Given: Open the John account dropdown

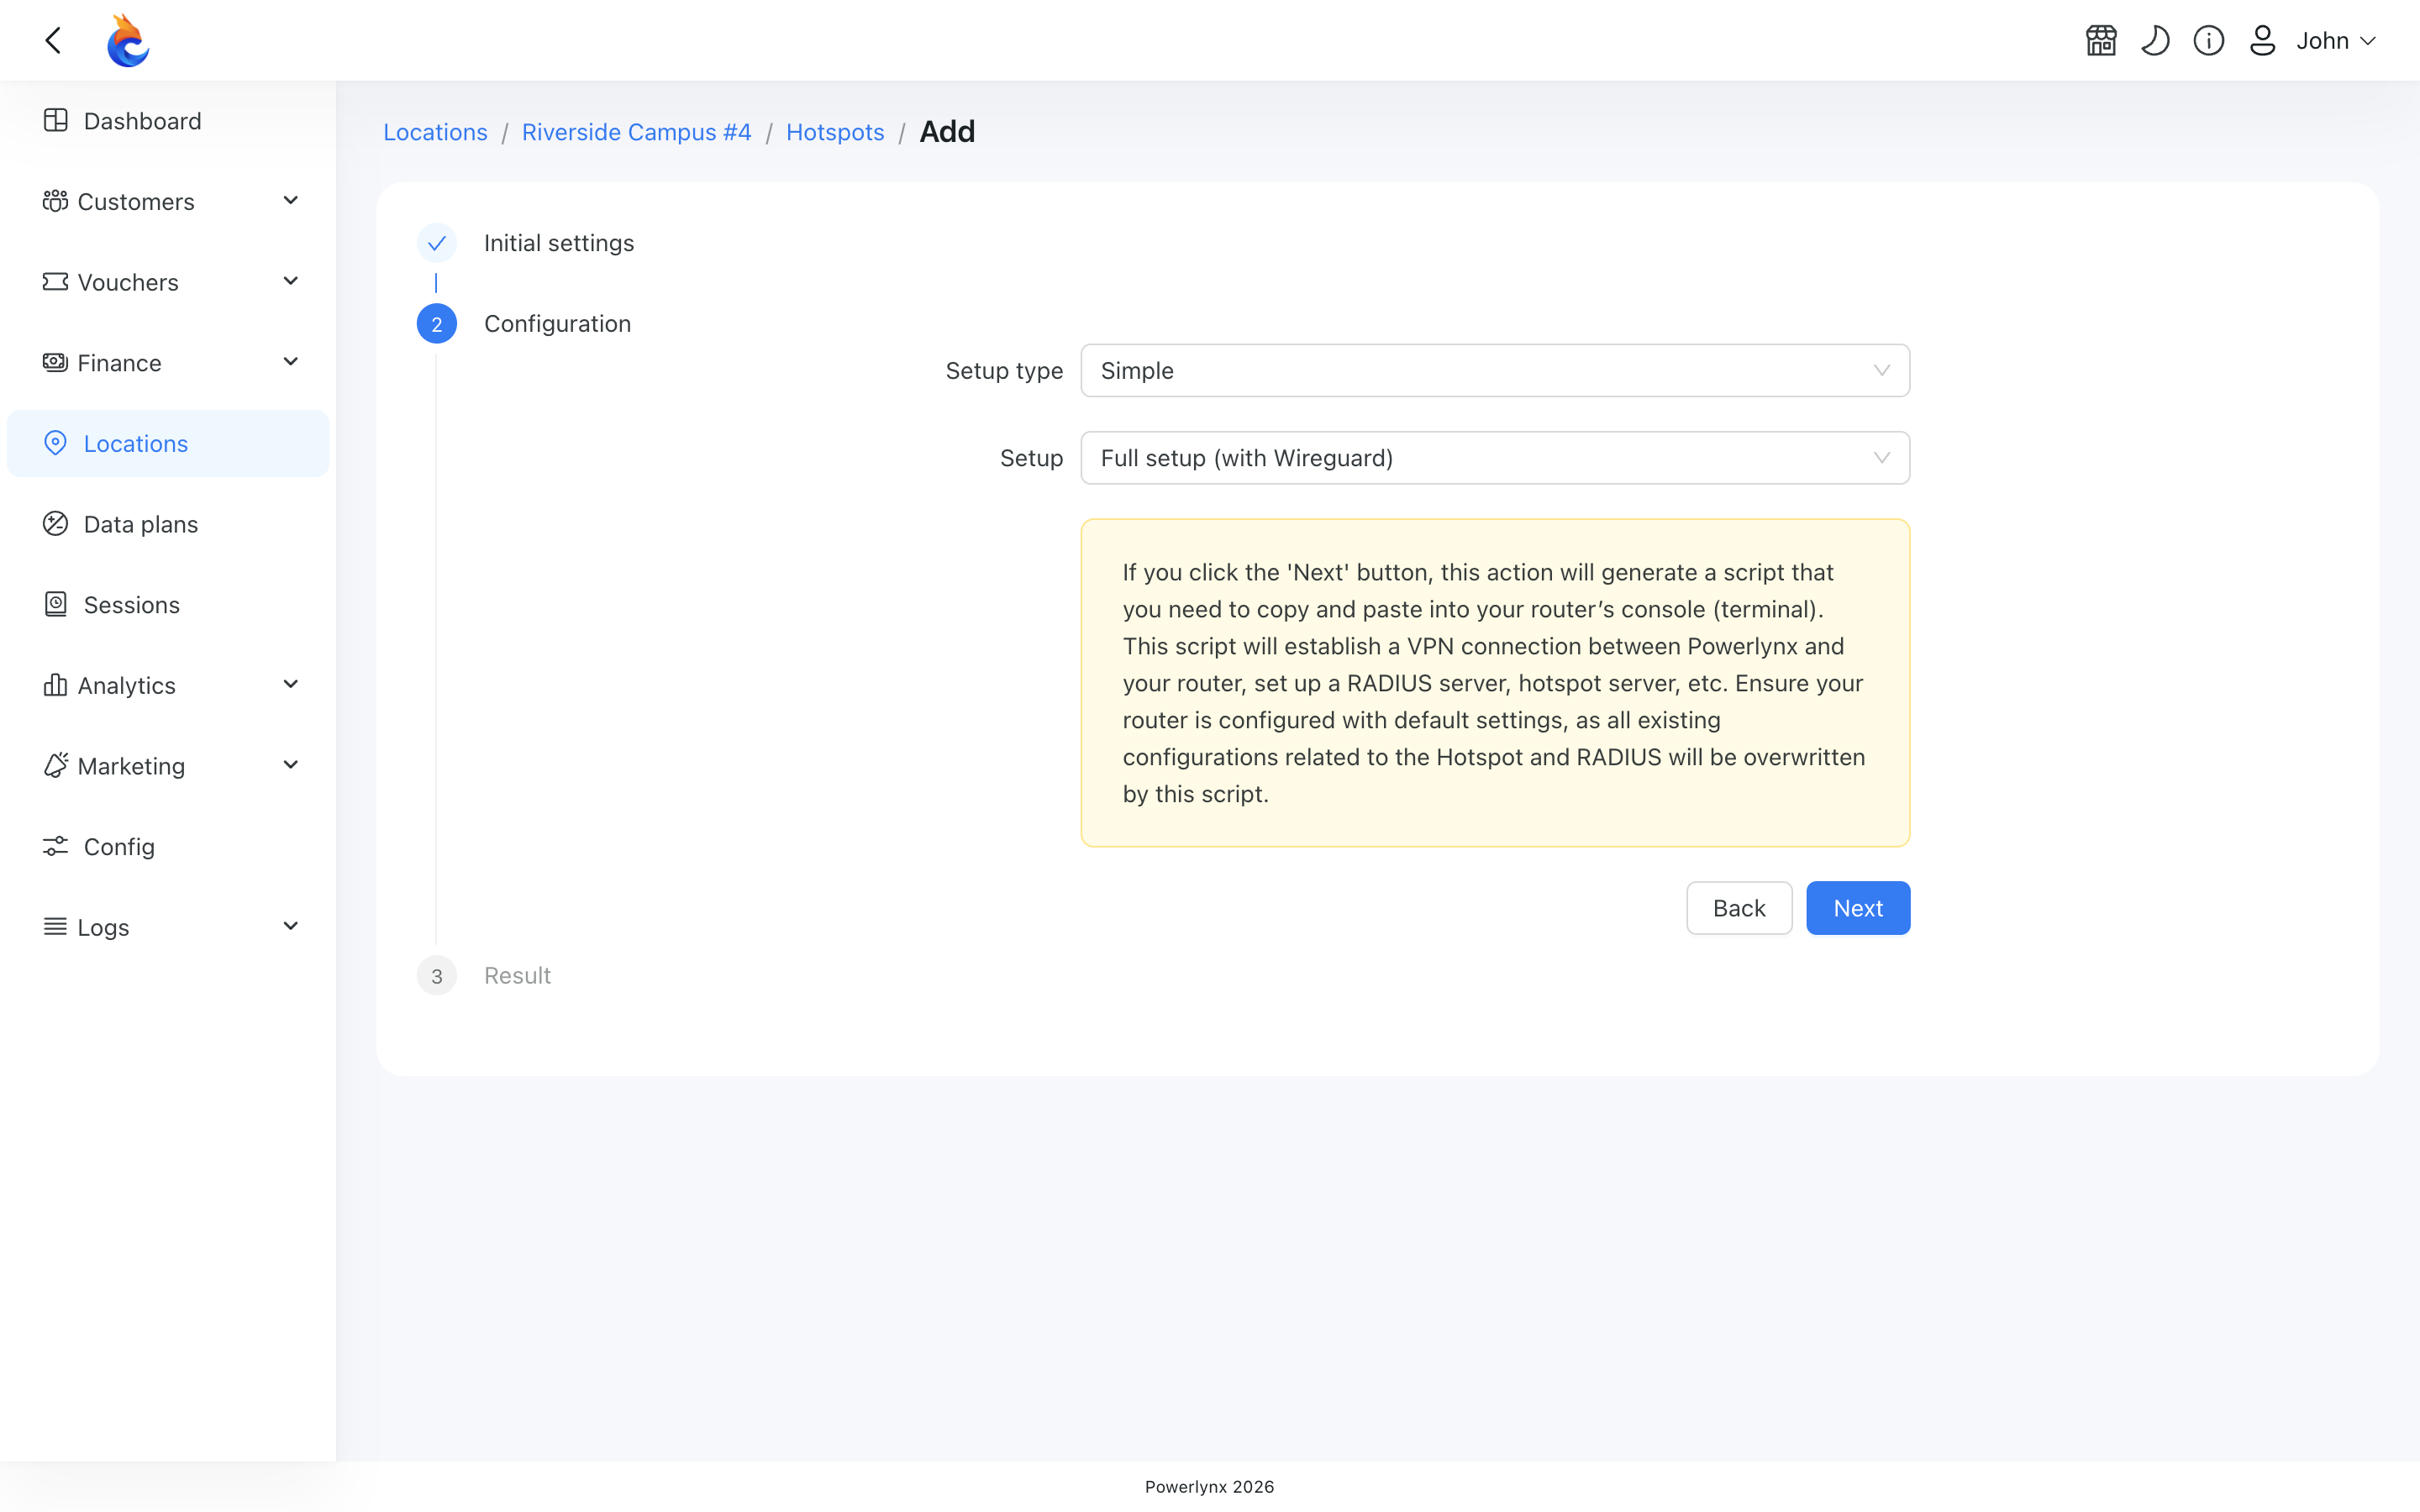Looking at the screenshot, I should point(2336,40).
